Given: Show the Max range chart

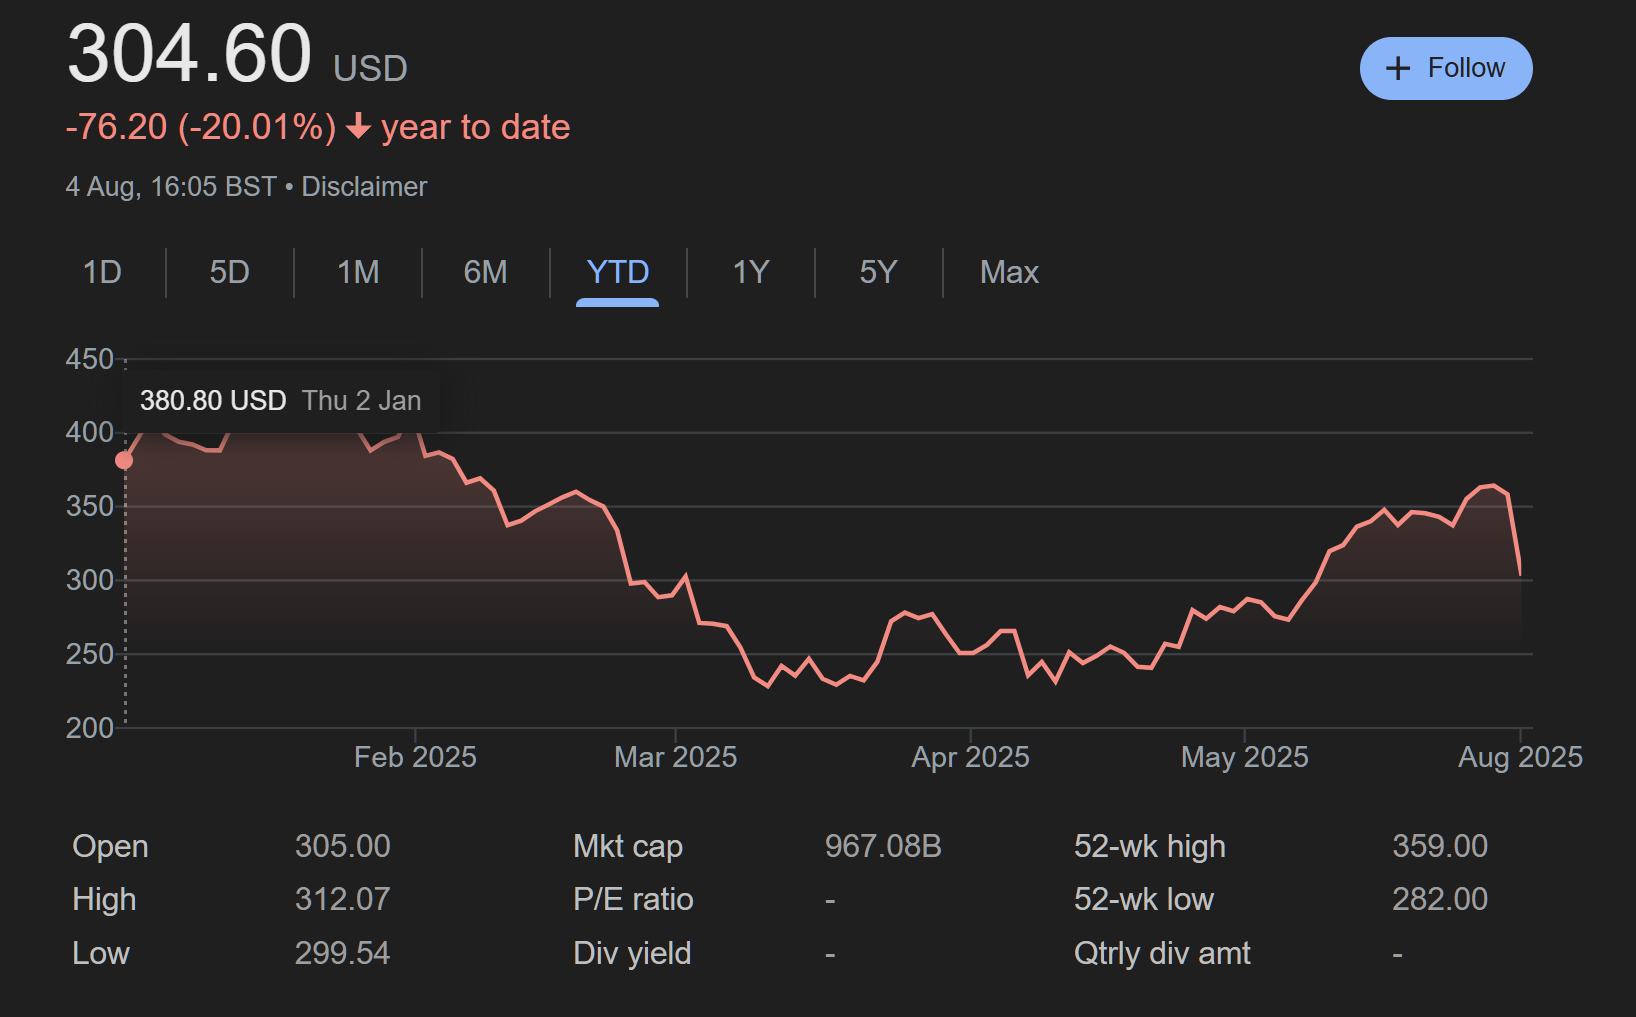Looking at the screenshot, I should click(x=1009, y=272).
